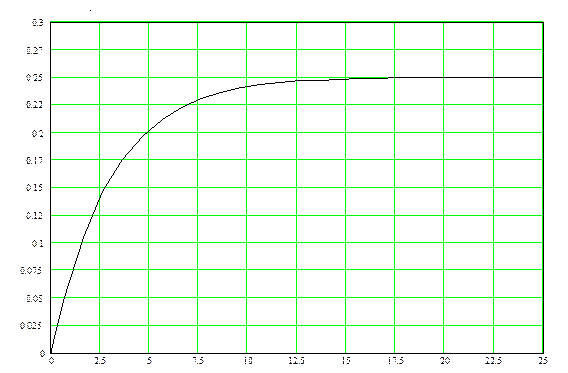Viewport: 568px width, 373px height.
Task: Select the 5 horizontal axis tick label
Action: pos(149,361)
